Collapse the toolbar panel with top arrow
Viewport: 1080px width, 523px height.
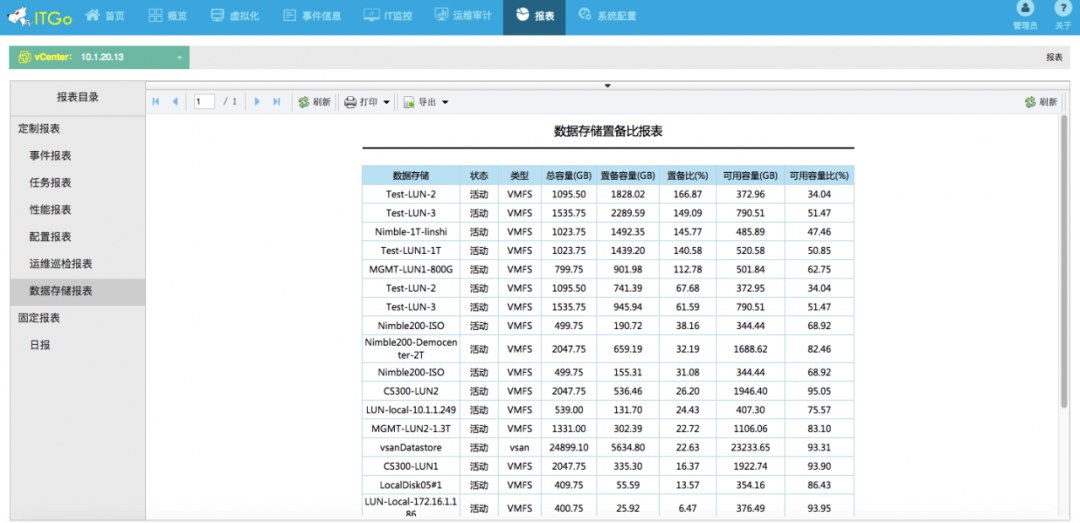click(608, 86)
